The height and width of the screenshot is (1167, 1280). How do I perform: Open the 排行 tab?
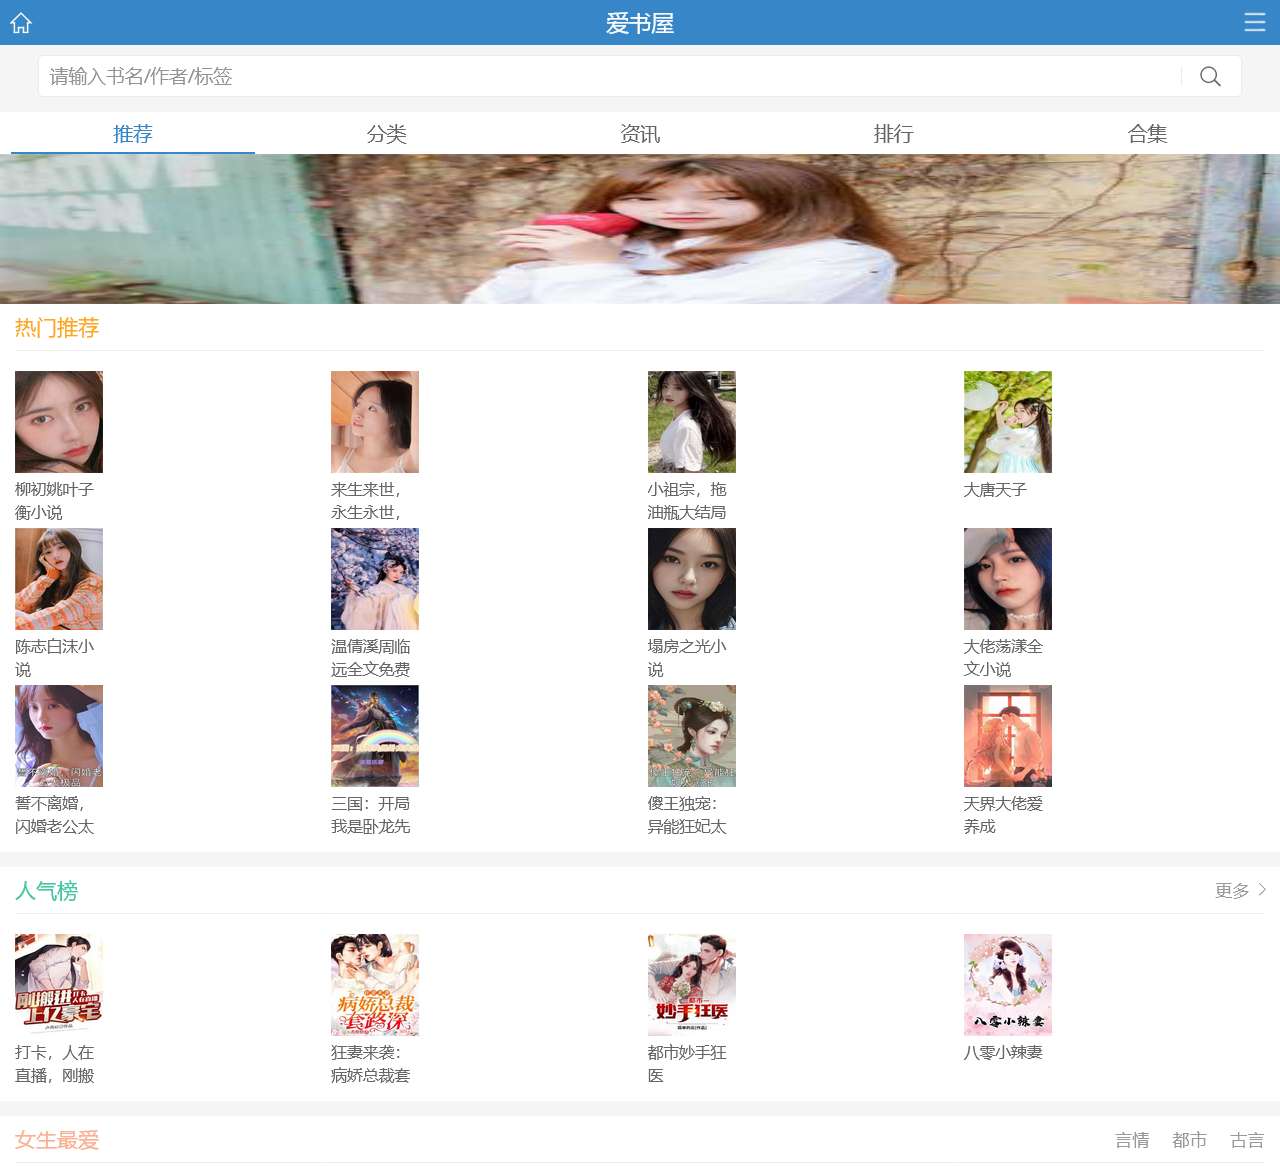point(893,134)
